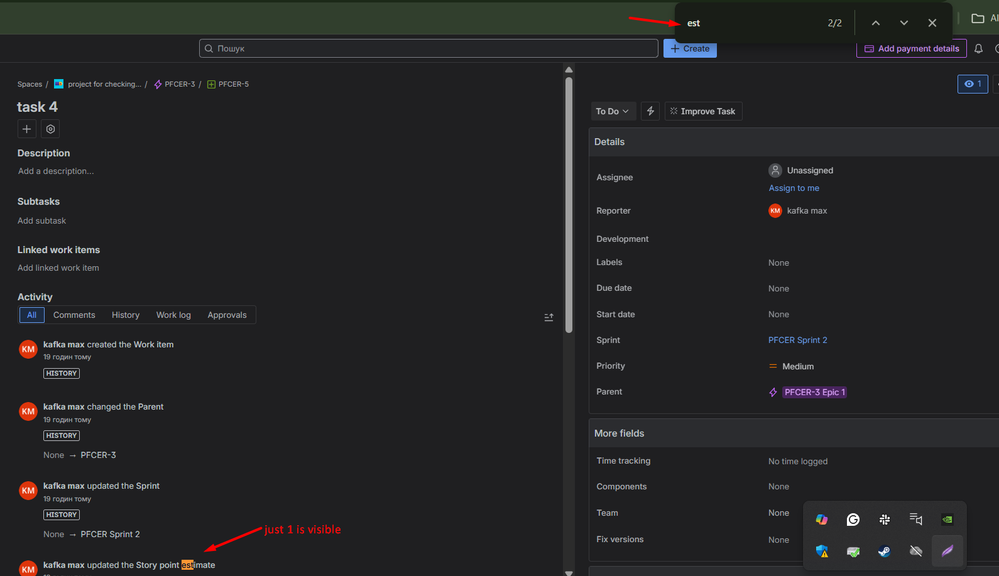Image resolution: width=999 pixels, height=576 pixels.
Task: Jump to previous find match with up arrow
Action: 875,23
